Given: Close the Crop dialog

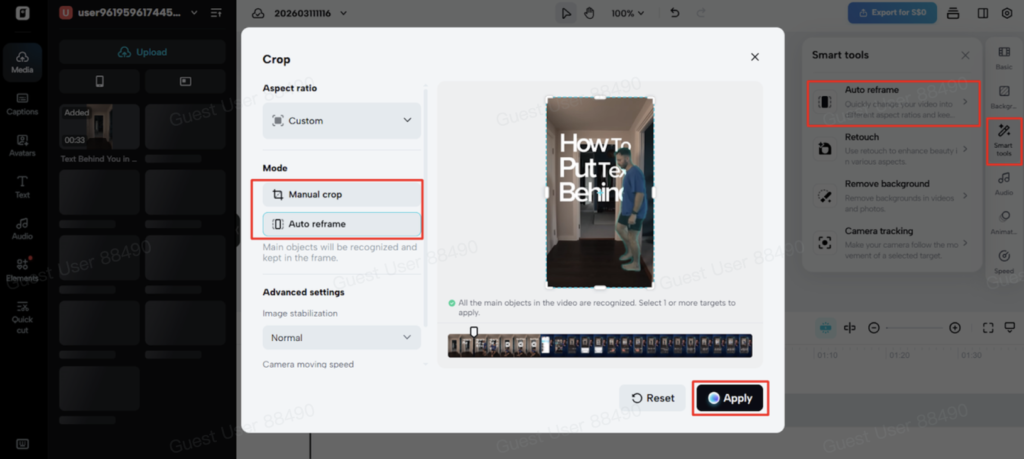Looking at the screenshot, I should click(x=755, y=58).
